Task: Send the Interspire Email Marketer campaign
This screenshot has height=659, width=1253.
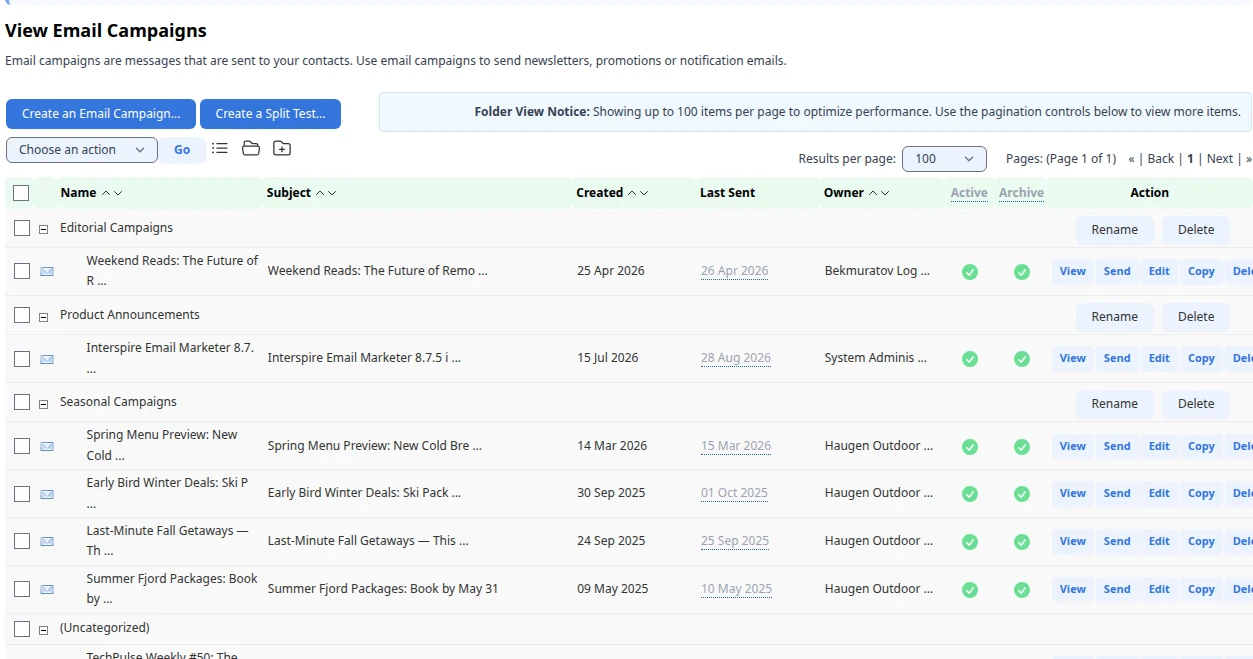Action: [x=1117, y=358]
